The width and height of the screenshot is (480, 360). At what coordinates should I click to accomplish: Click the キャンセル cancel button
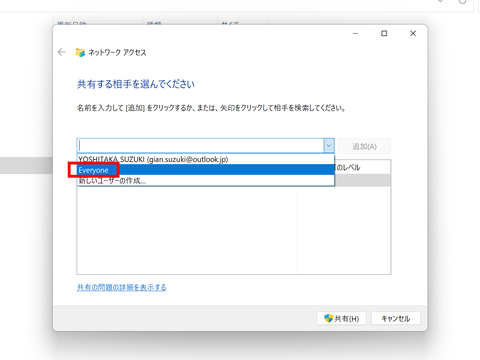click(x=396, y=319)
